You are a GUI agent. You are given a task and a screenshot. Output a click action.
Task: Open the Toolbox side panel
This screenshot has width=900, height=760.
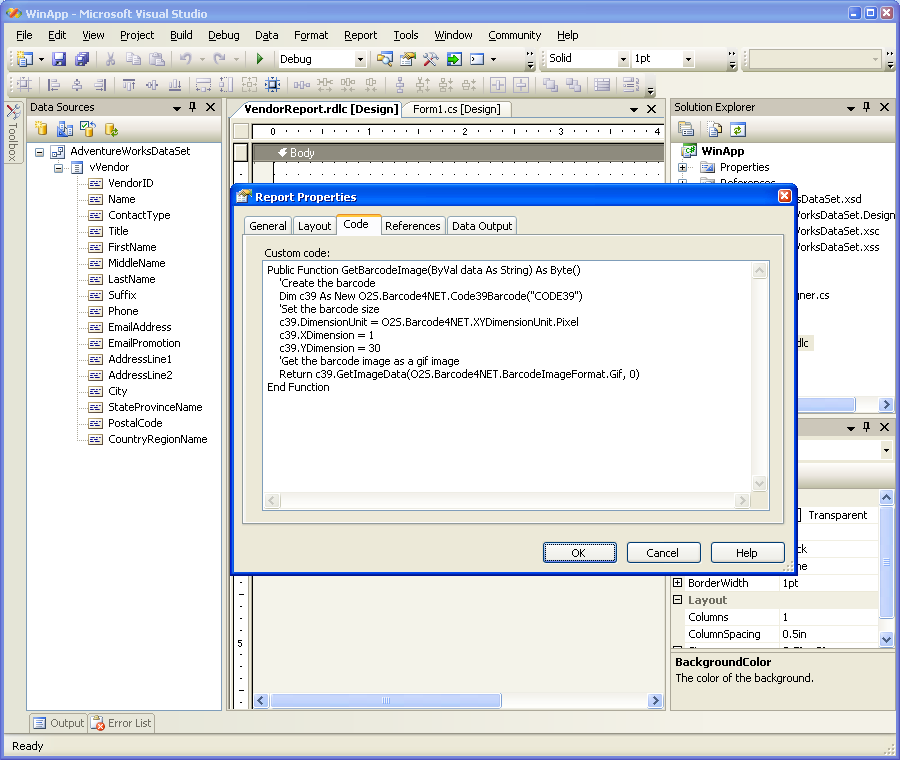pyautogui.click(x=12, y=135)
